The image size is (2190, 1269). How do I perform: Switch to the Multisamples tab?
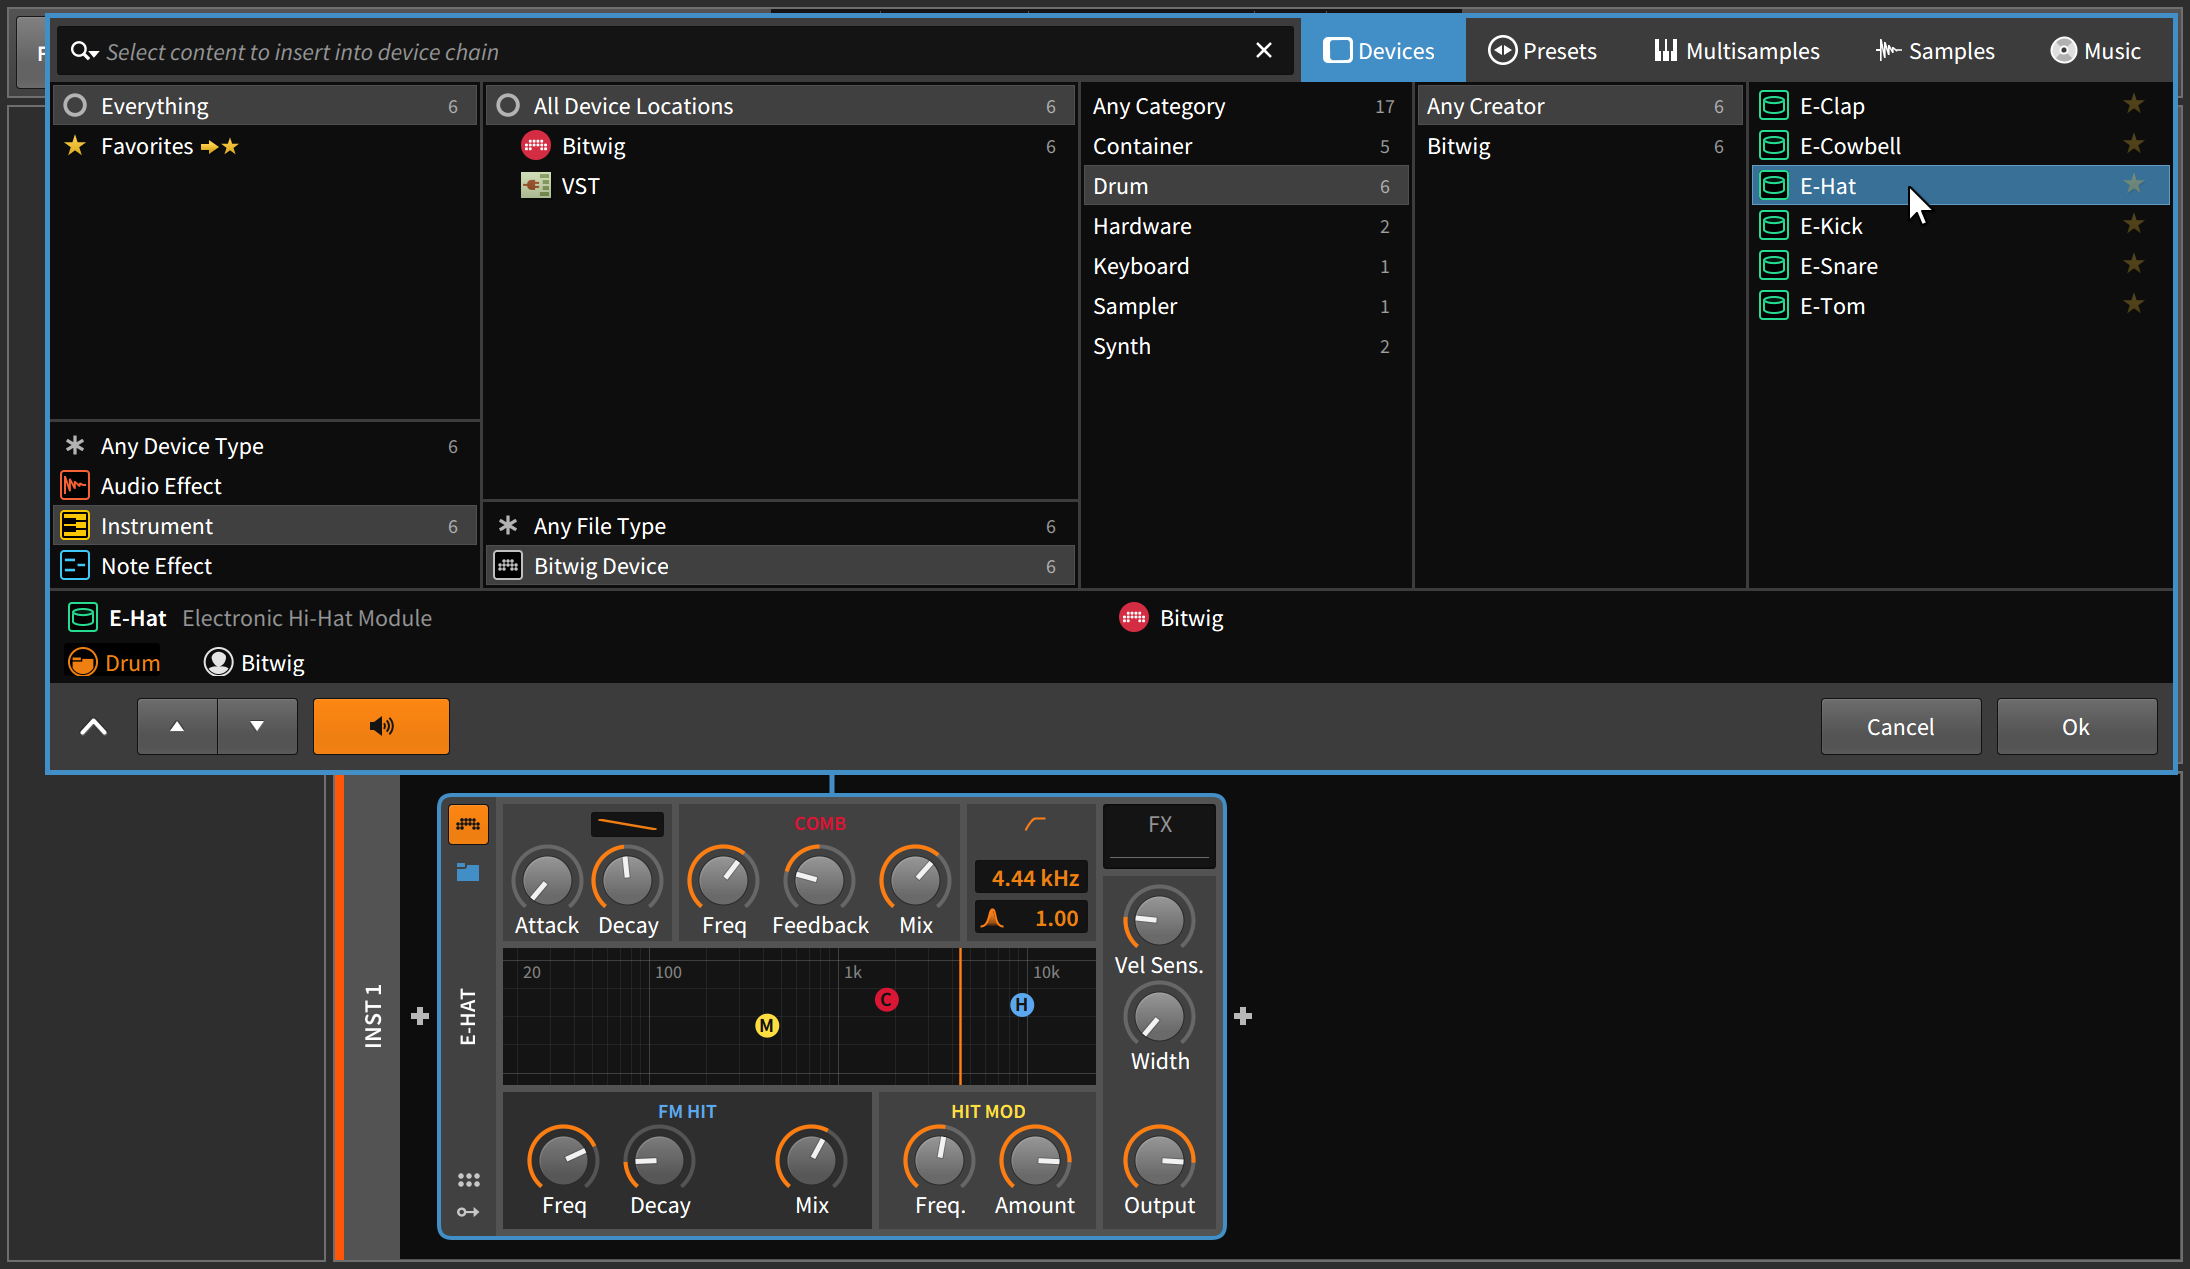pos(1737,51)
